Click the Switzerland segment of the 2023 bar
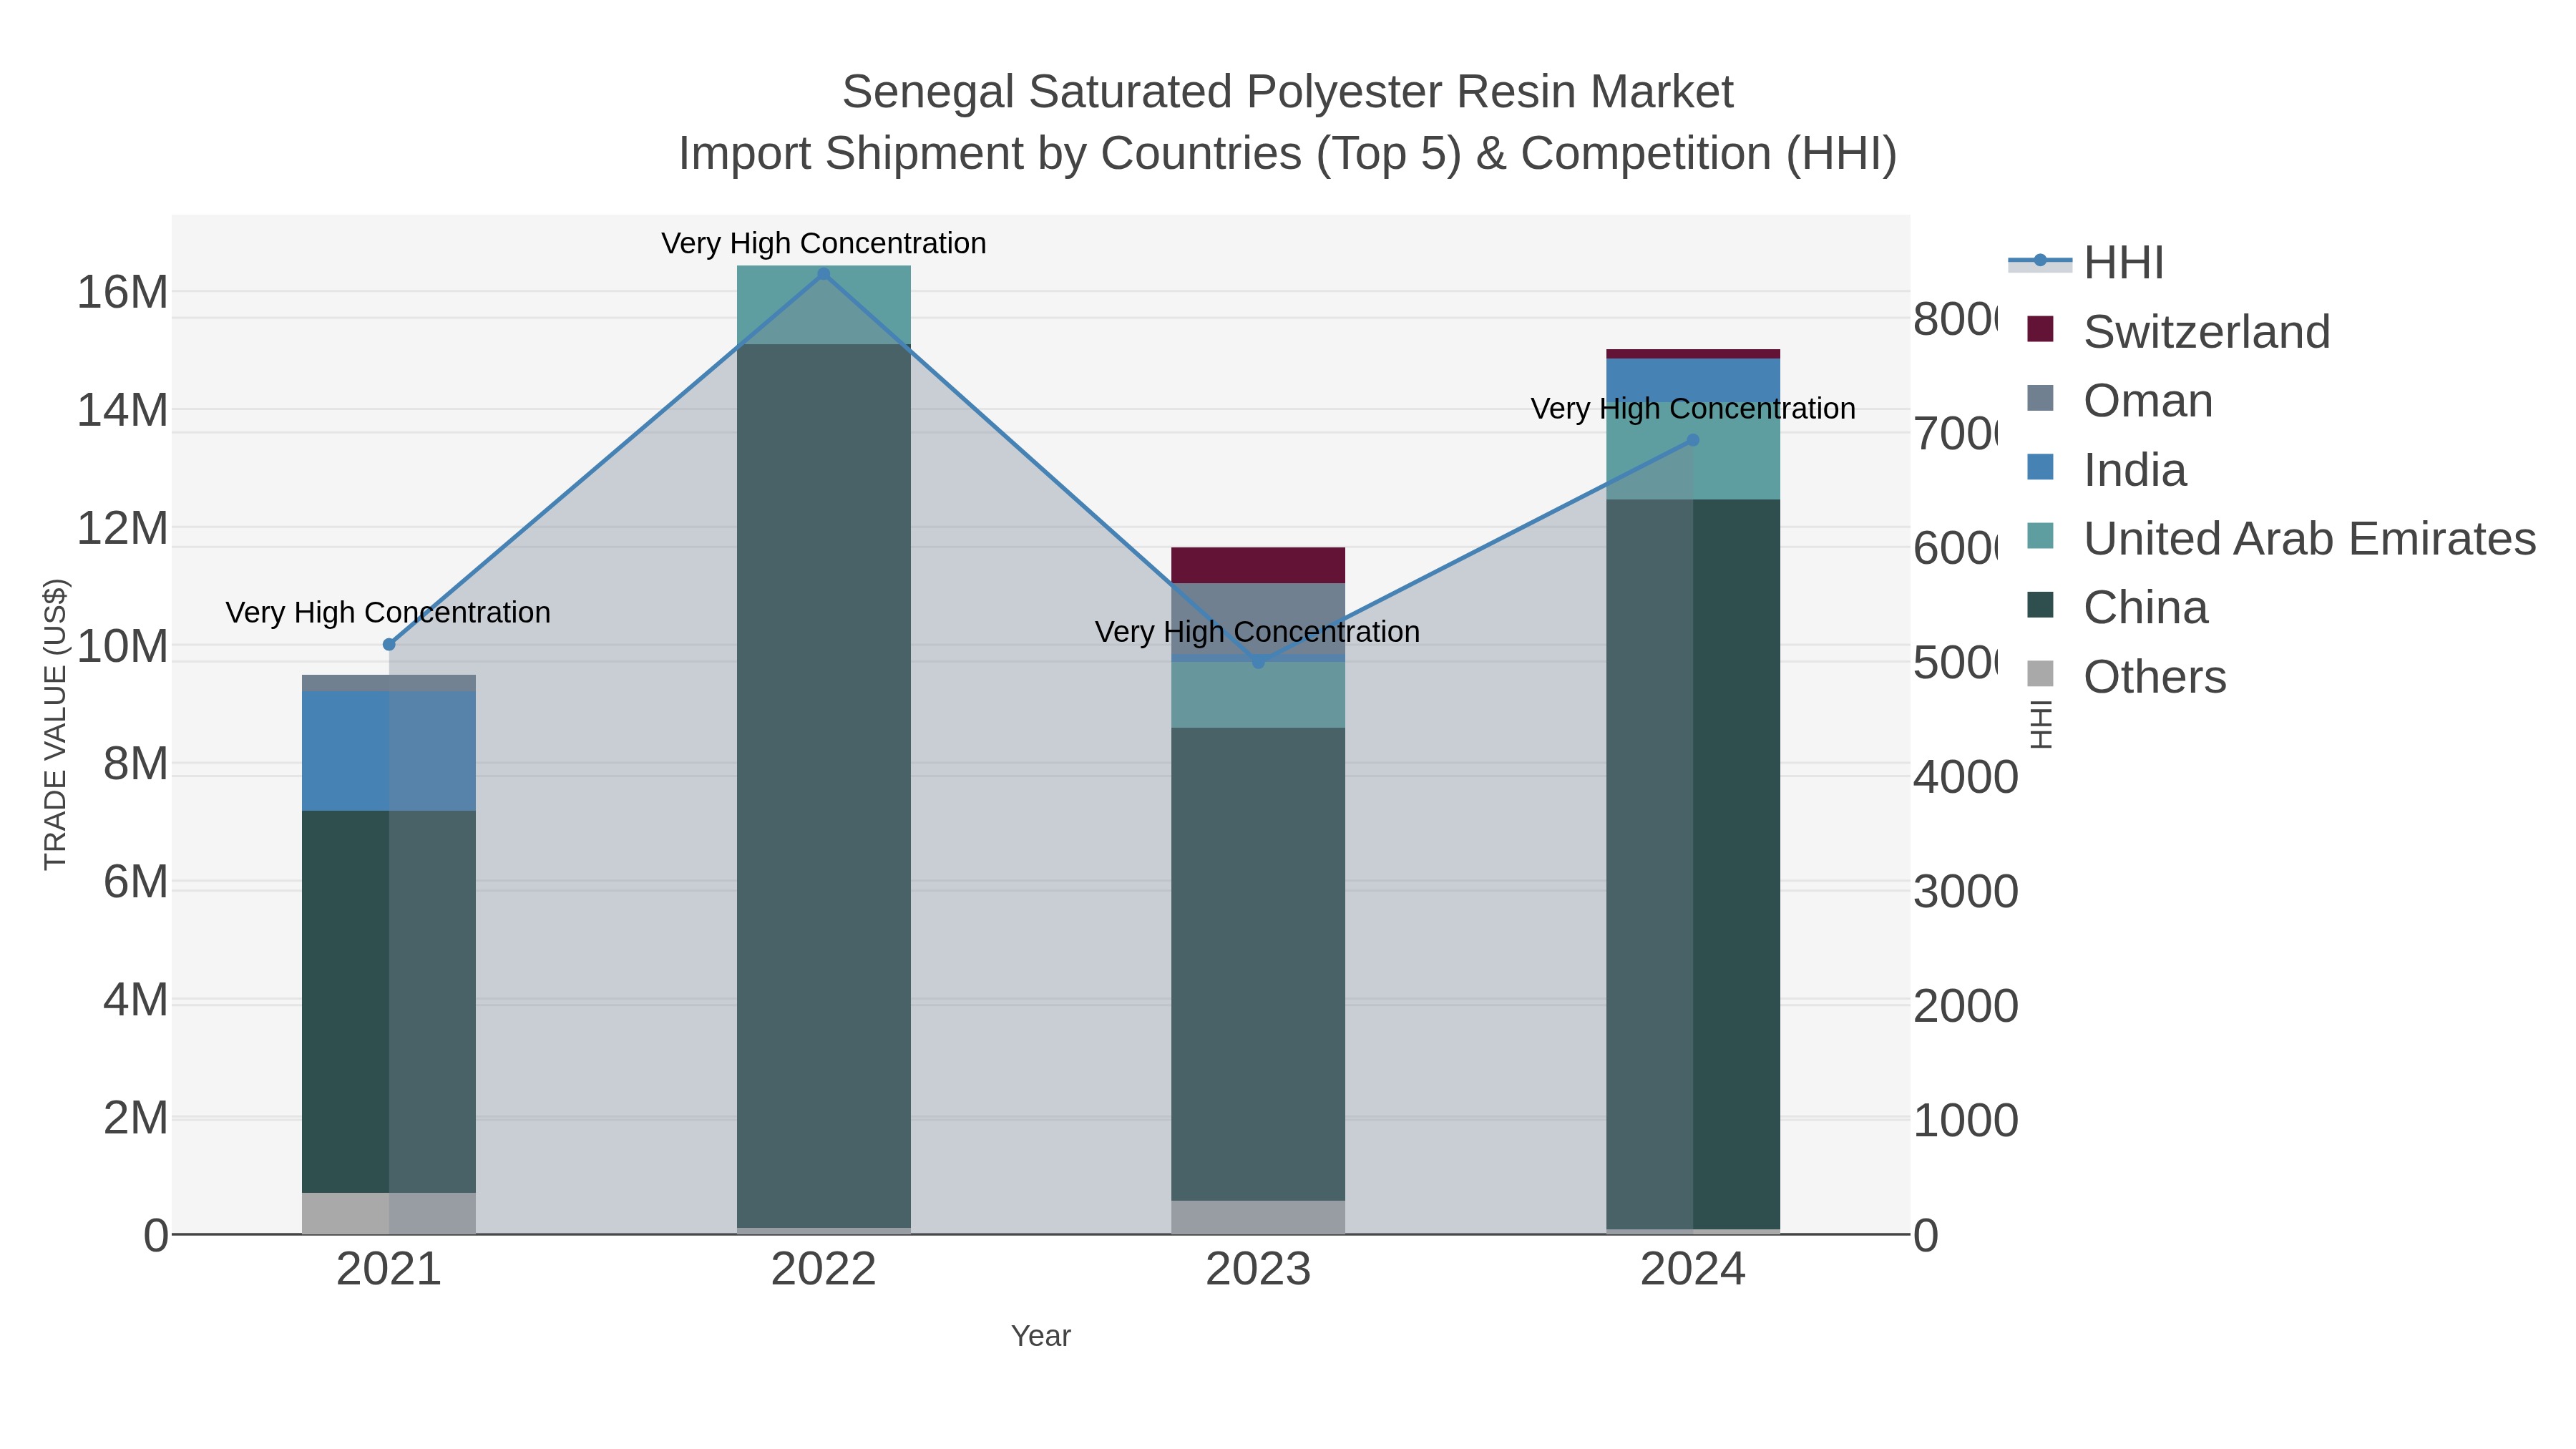Screen dimensions: 2576x1449 pos(1258,565)
